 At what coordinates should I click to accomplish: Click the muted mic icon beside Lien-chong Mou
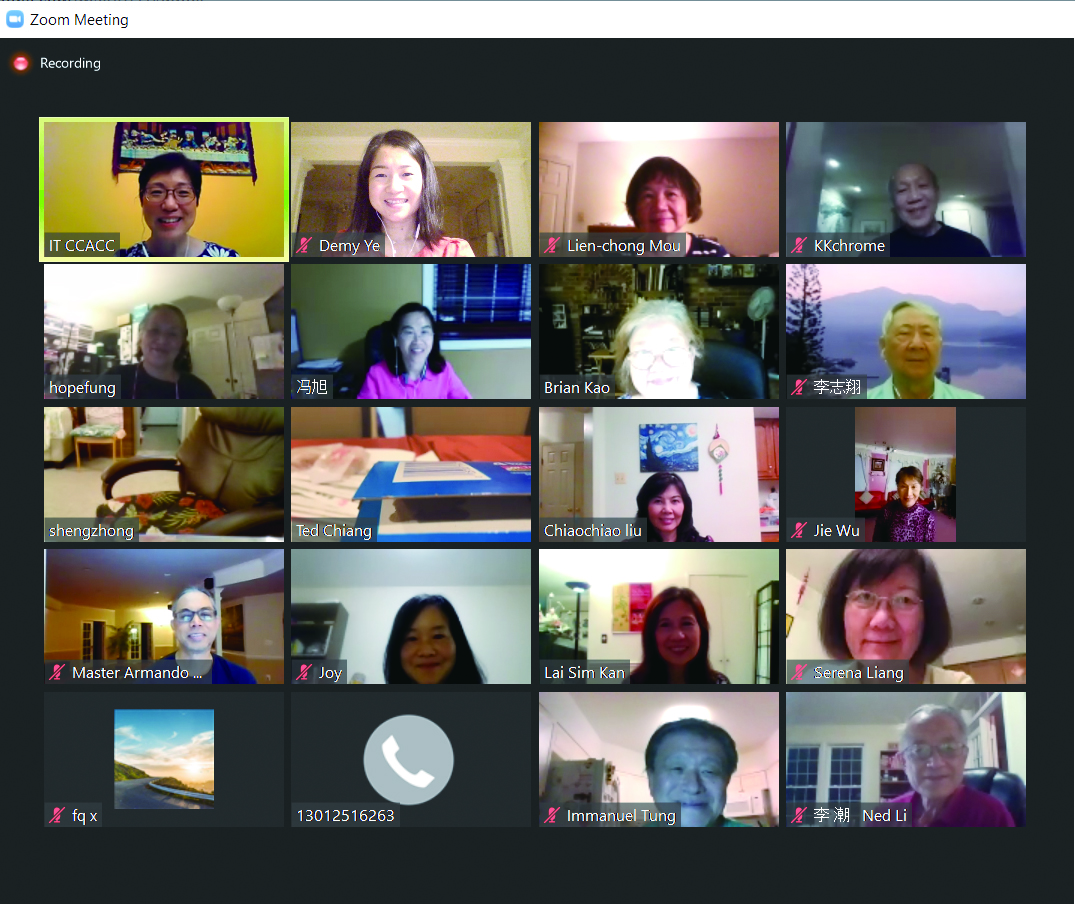(x=552, y=245)
